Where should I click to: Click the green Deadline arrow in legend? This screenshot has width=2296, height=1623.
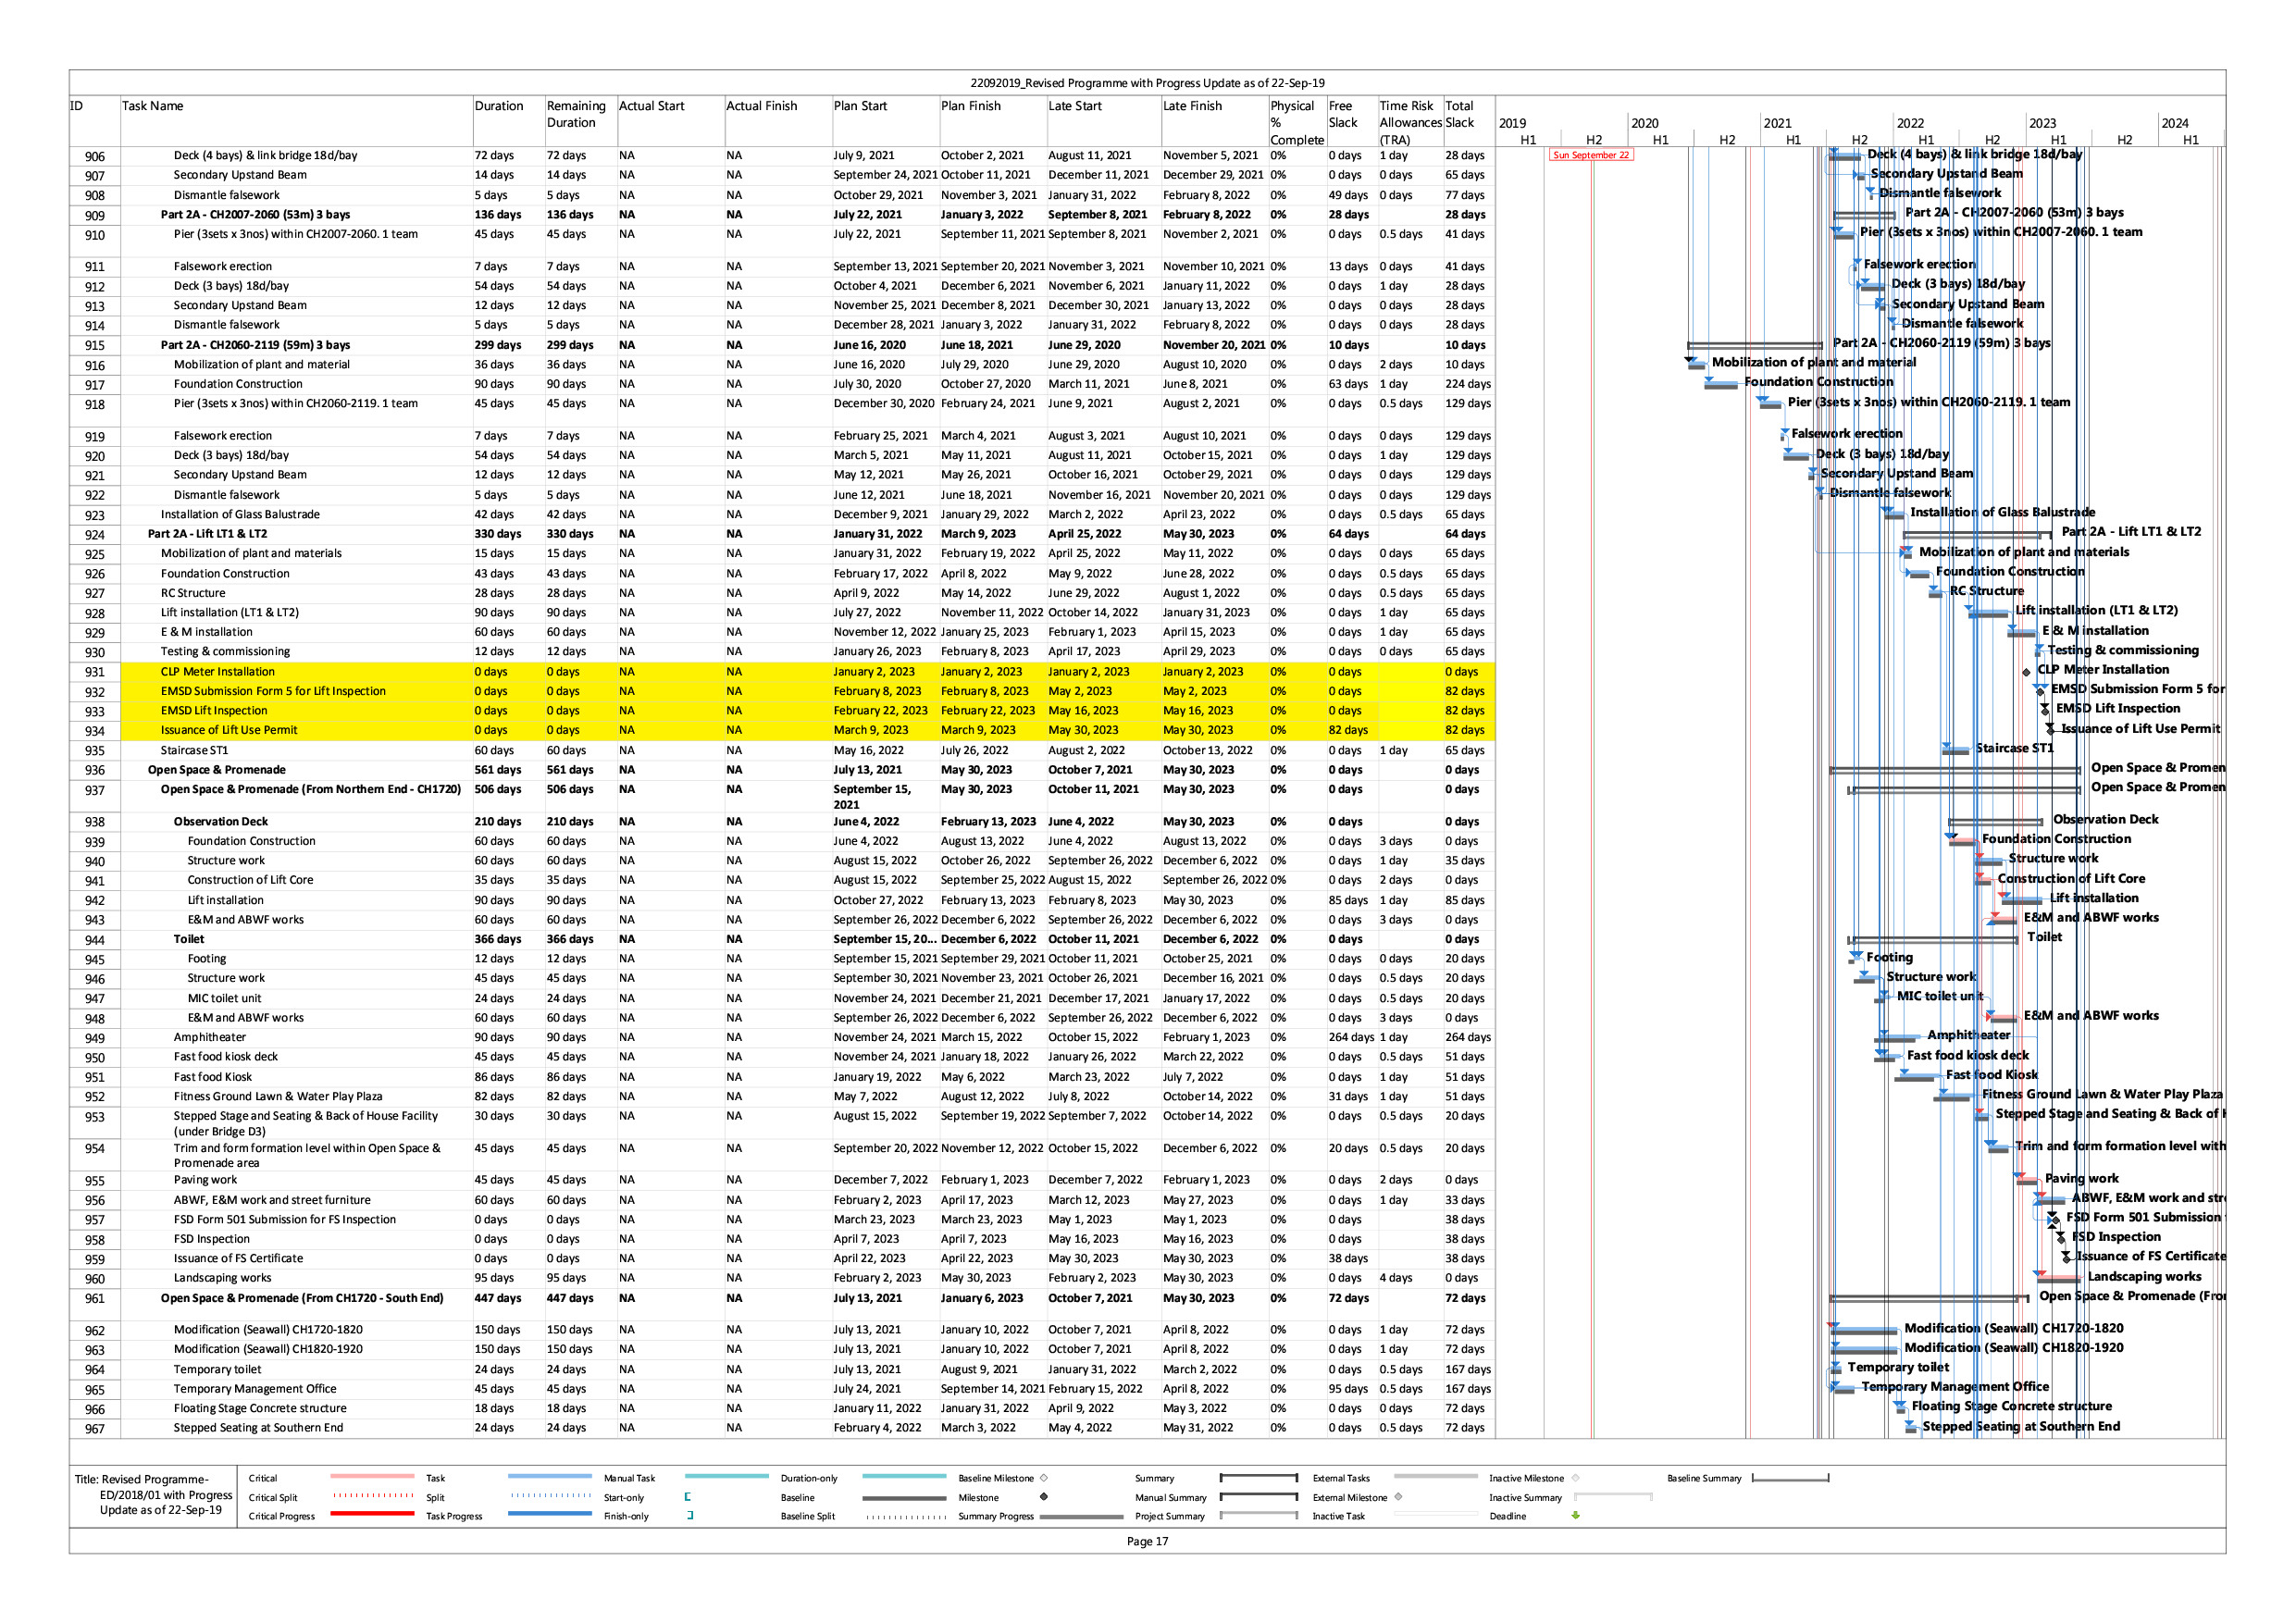[x=1575, y=1516]
